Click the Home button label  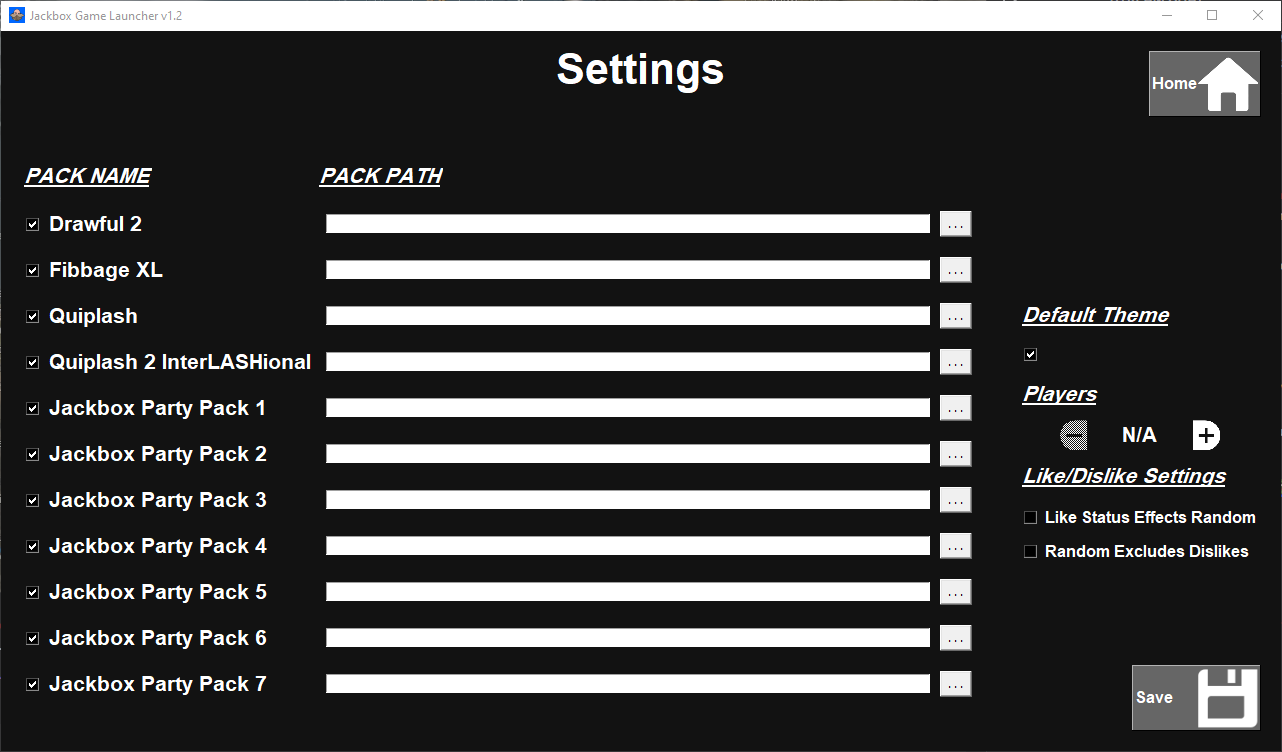[x=1173, y=83]
